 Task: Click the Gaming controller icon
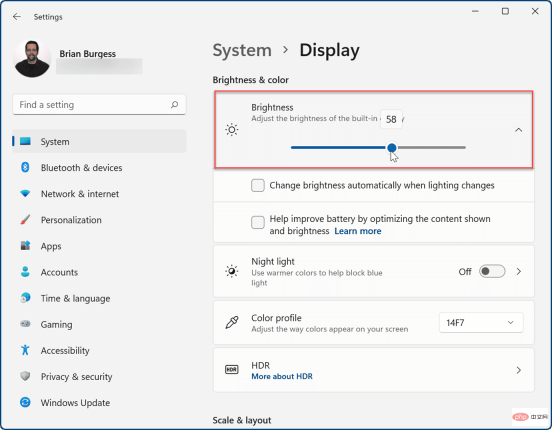click(x=25, y=324)
